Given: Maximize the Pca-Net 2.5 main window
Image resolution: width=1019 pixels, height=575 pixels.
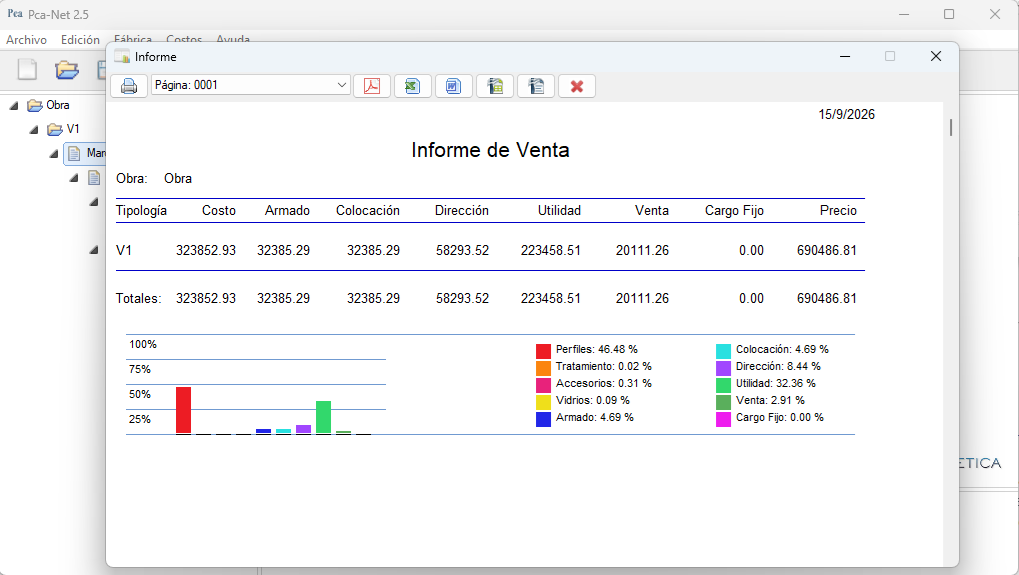Looking at the screenshot, I should 949,14.
